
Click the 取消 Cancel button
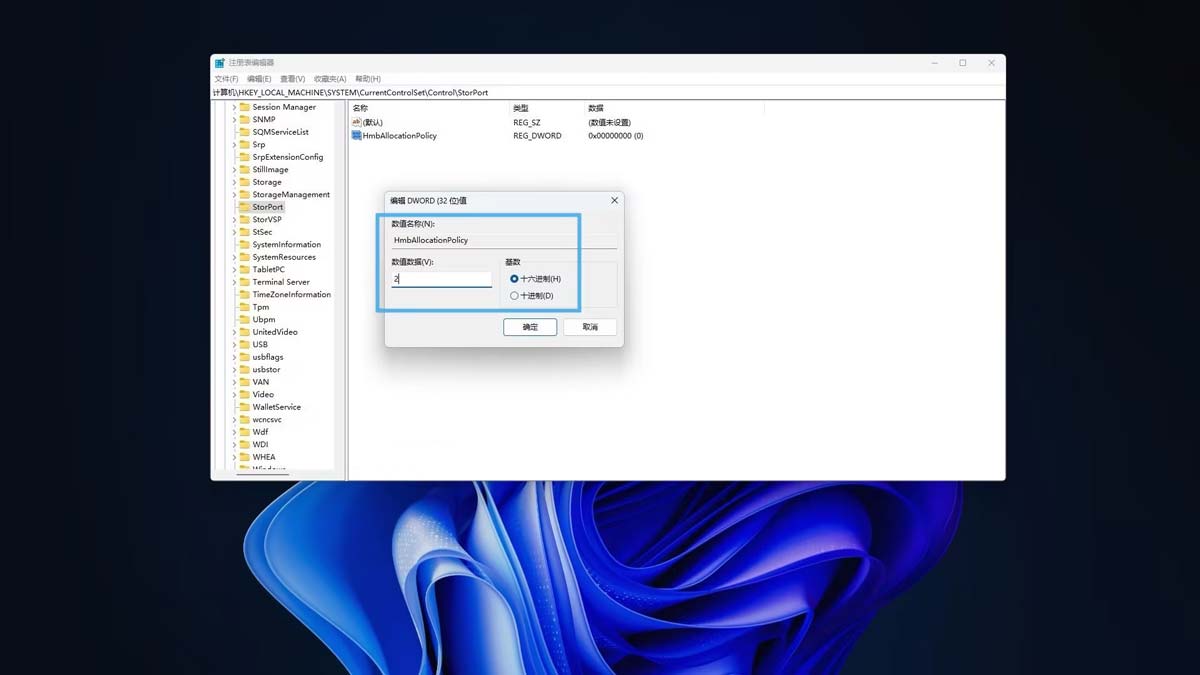(x=590, y=327)
